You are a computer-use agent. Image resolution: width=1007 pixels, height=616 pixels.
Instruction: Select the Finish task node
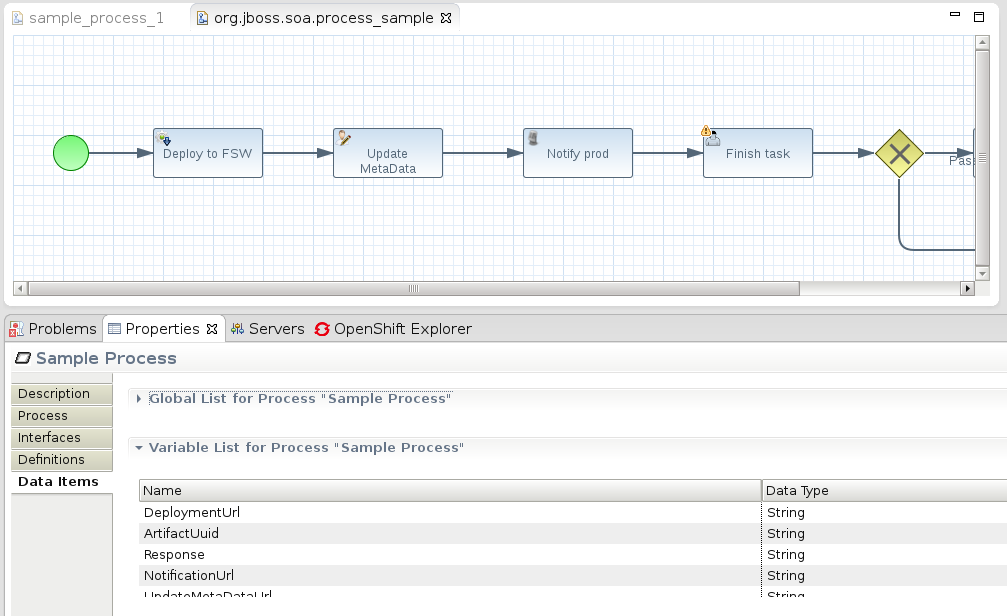[x=758, y=153]
